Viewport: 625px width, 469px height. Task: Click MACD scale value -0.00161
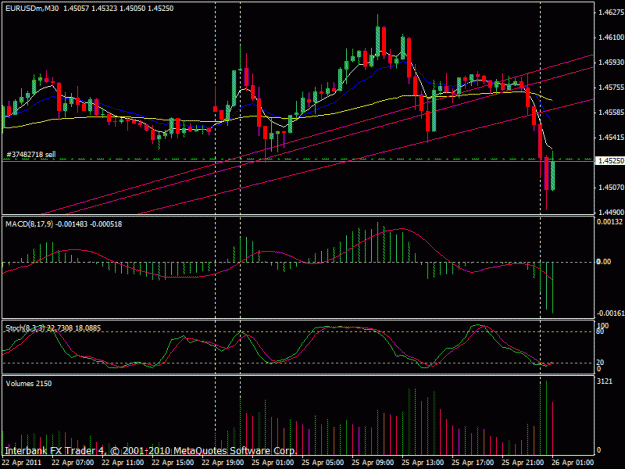pos(609,314)
